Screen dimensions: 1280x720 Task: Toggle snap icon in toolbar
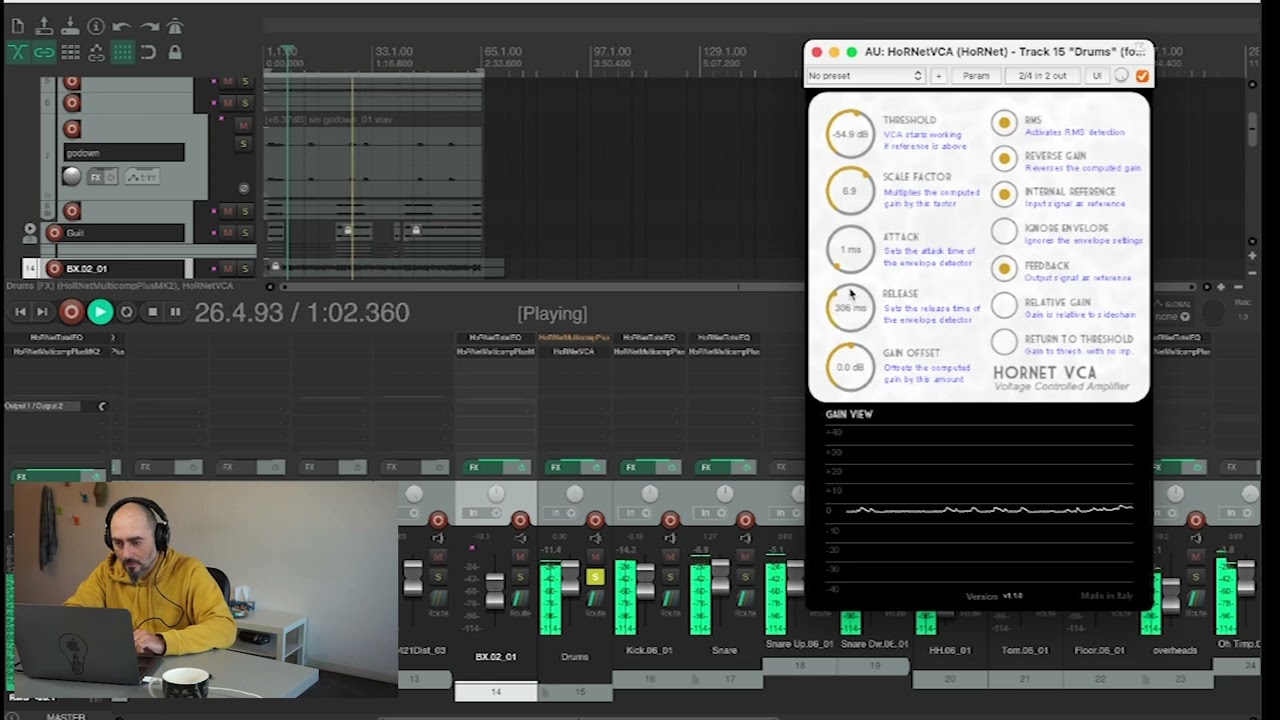pyautogui.click(x=149, y=52)
